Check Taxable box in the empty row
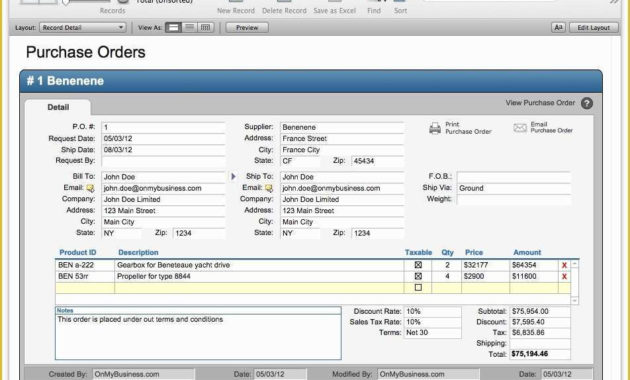The image size is (630, 380). [418, 287]
